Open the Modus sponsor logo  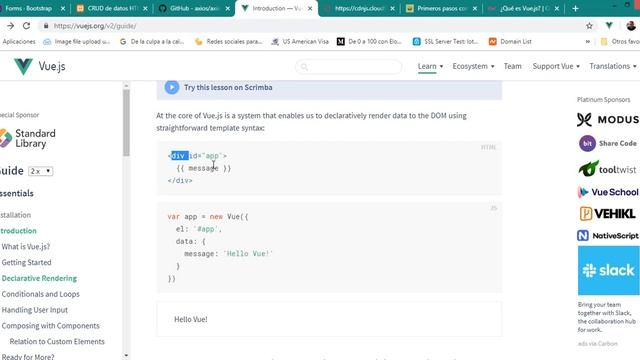coord(608,120)
